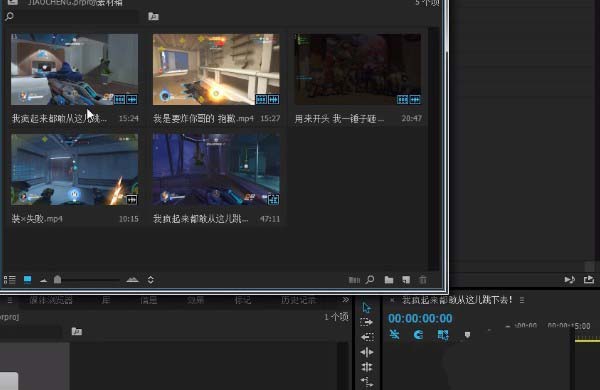This screenshot has width=600, height=390.
Task: Expand the hidden tabs via the double chevron
Action: pyautogui.click(x=345, y=300)
